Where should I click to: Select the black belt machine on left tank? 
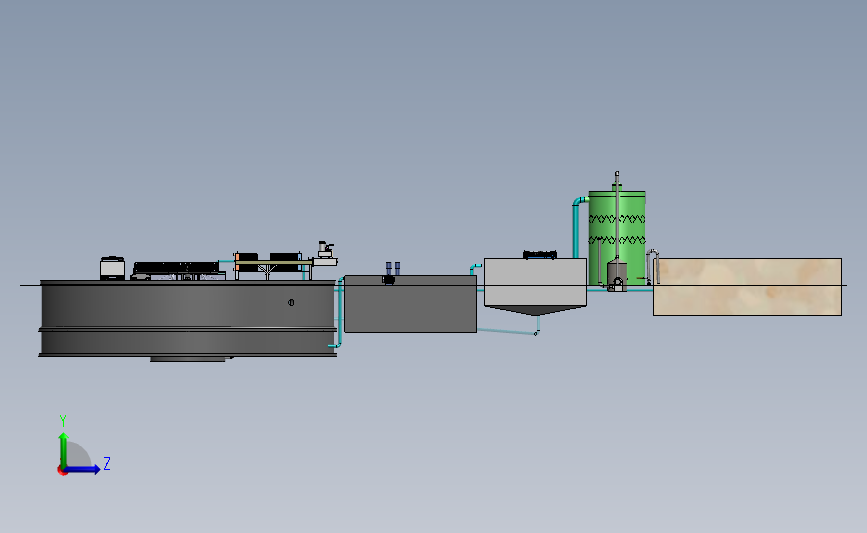click(x=177, y=270)
